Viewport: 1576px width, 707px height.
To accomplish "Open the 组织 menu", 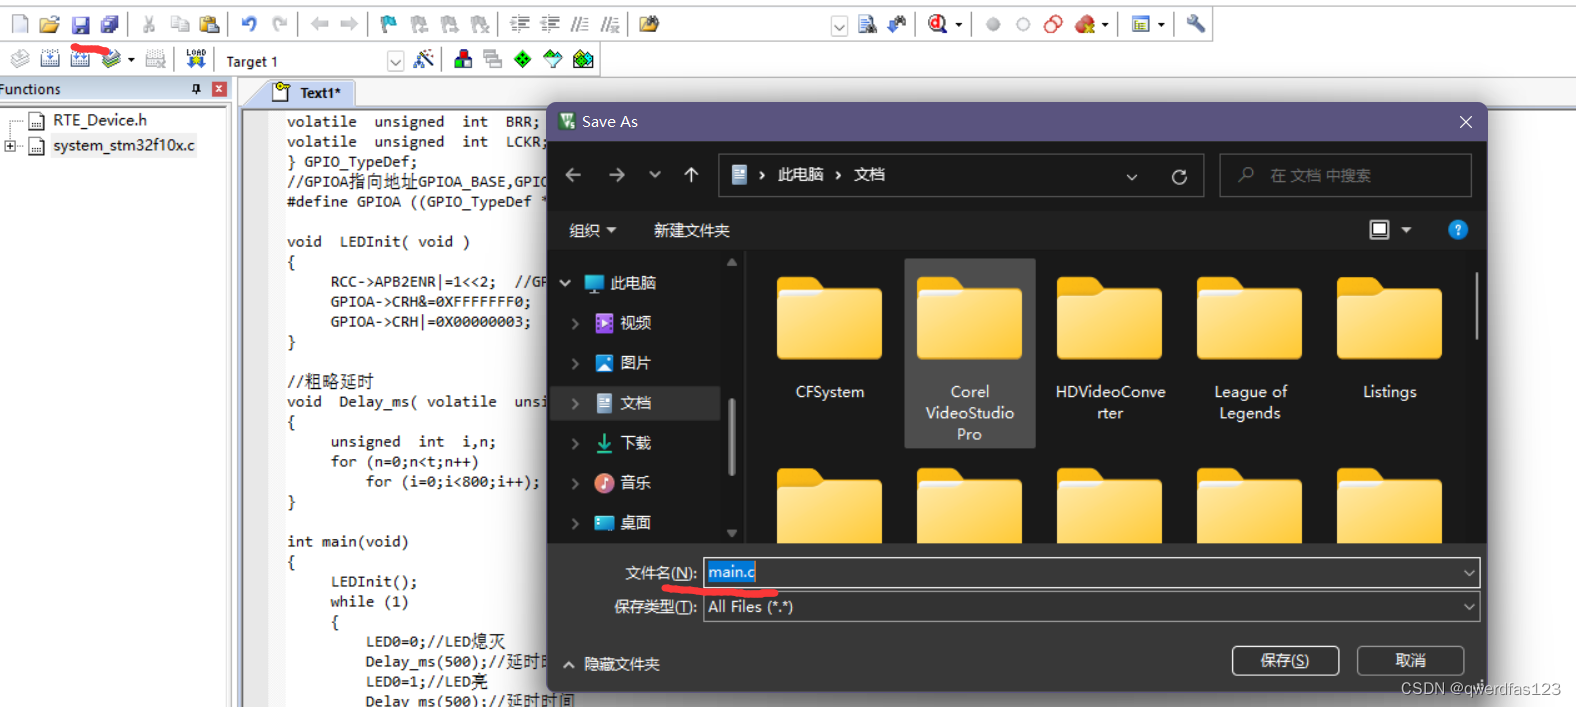I will pos(592,230).
